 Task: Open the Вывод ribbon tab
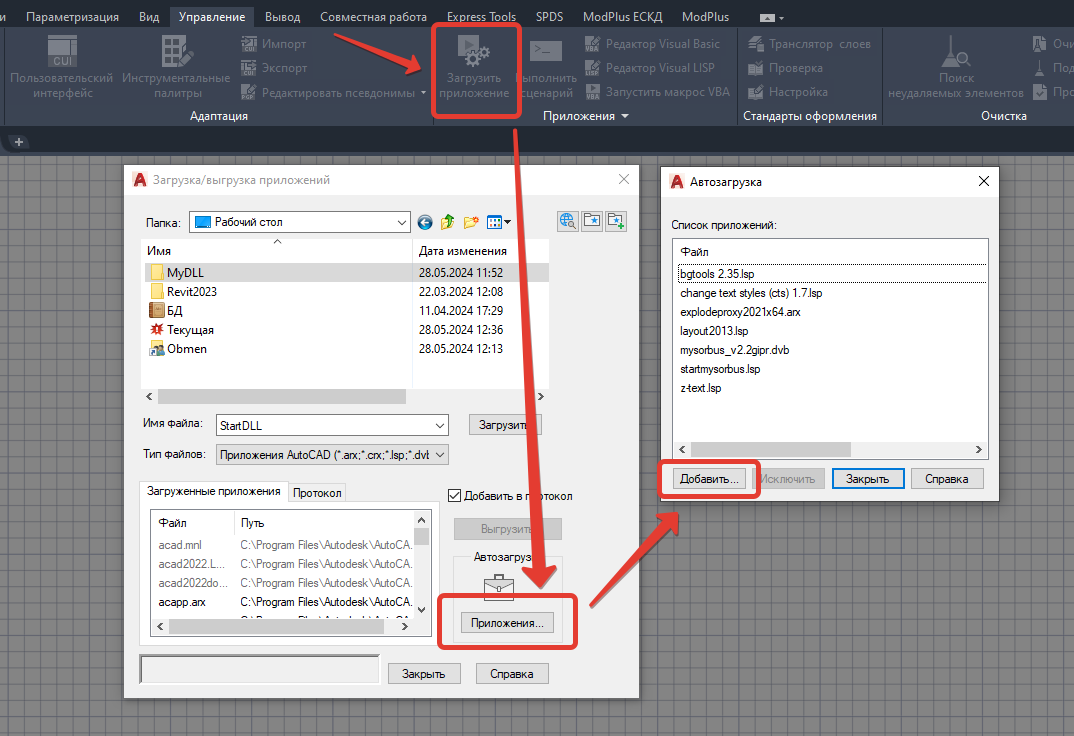point(282,15)
